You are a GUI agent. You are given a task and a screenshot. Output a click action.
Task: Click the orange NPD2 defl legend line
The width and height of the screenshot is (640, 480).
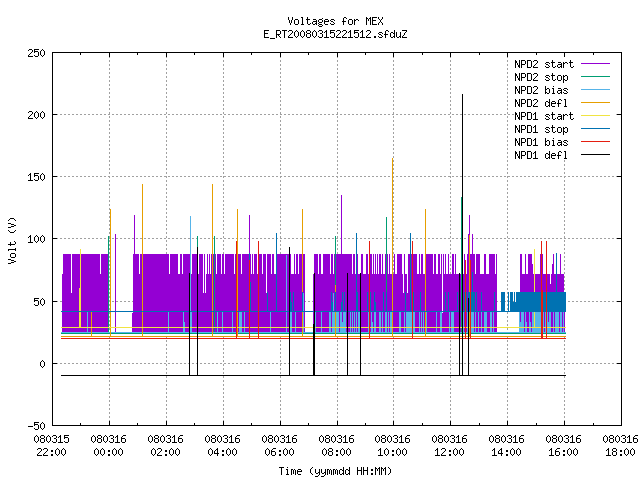596,103
